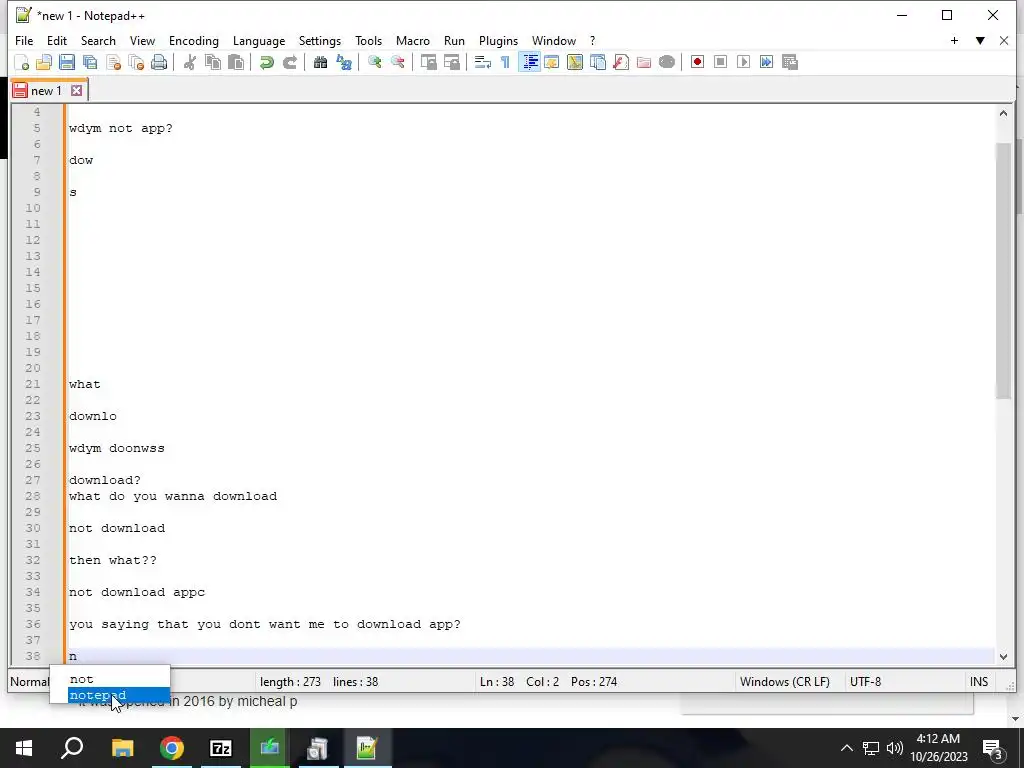The image size is (1024, 768).
Task: Toggle file monitoring (tail -f) icon
Action: pyautogui.click(x=667, y=62)
